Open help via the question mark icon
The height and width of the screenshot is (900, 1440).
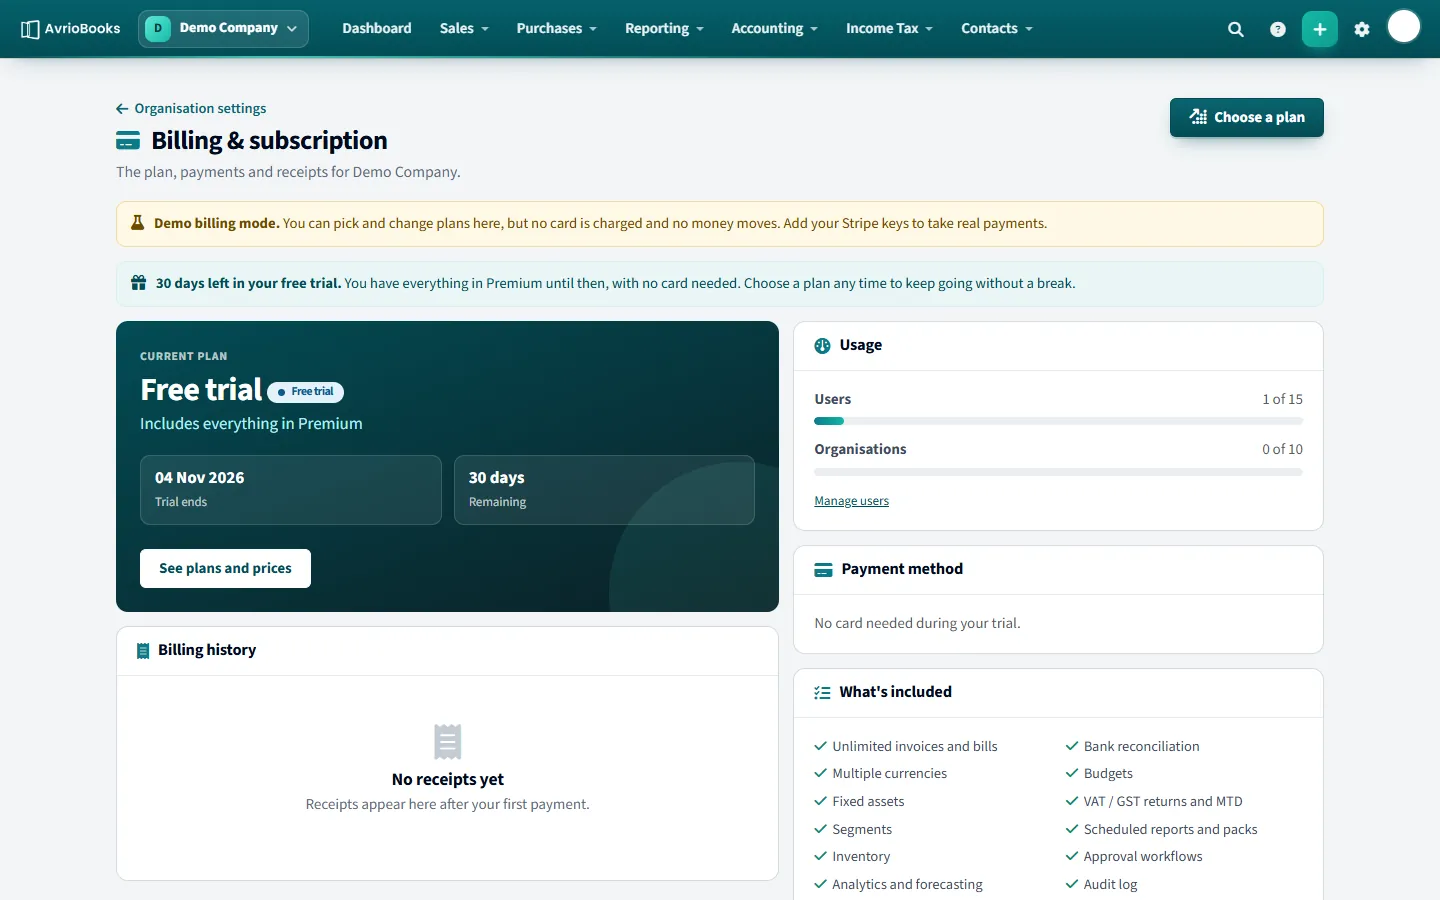click(x=1278, y=29)
